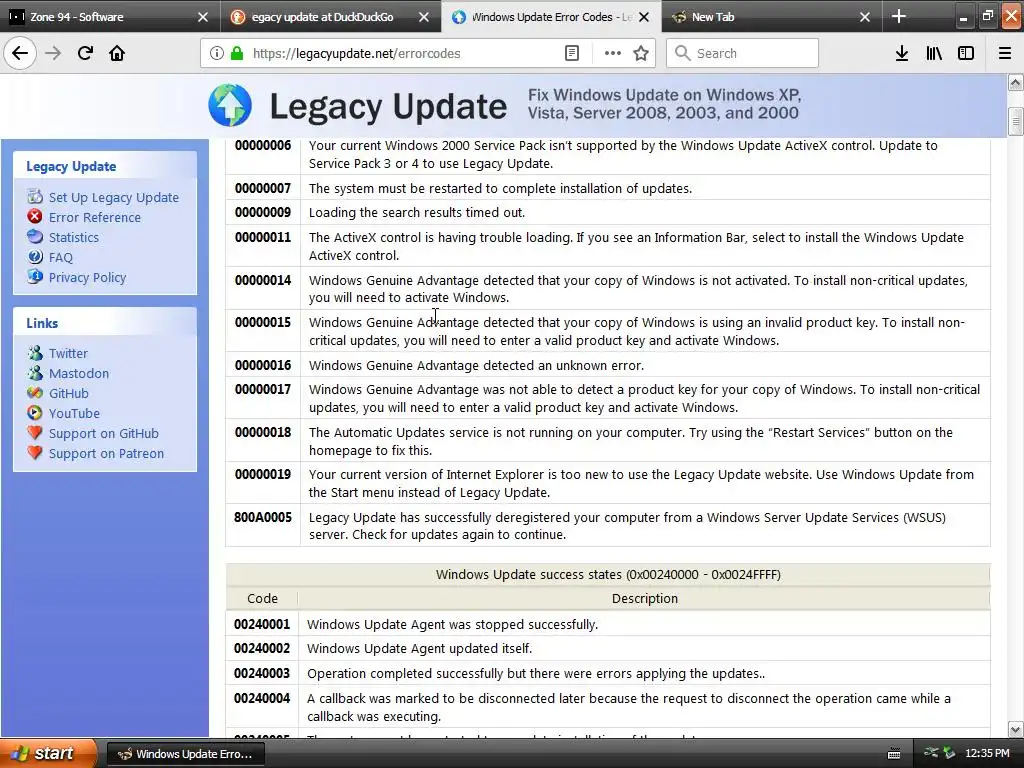Open the Statistics link
Image resolution: width=1024 pixels, height=768 pixels.
pos(74,238)
